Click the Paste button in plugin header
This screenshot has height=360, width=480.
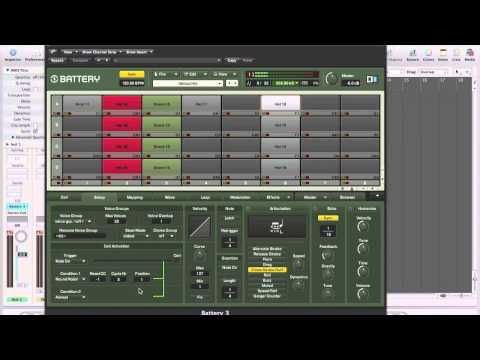click(247, 60)
